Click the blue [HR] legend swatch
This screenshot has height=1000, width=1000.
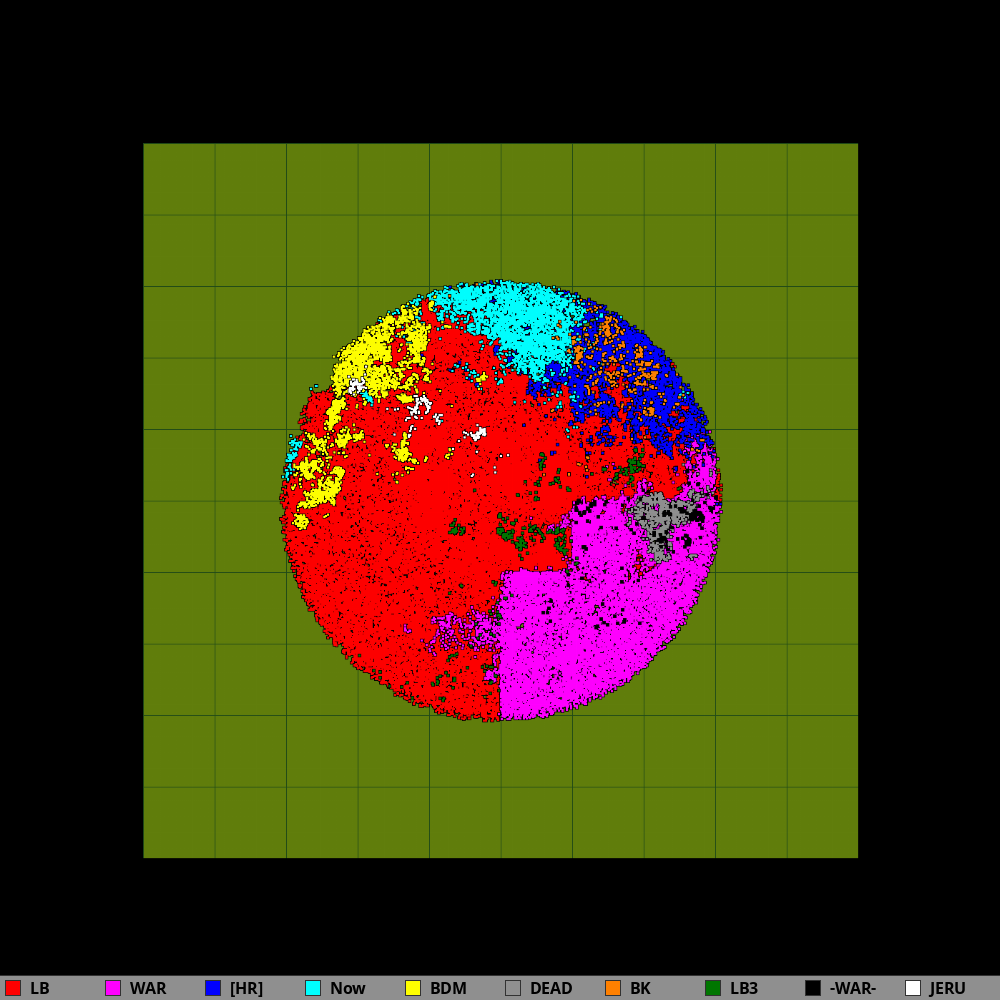point(213,988)
